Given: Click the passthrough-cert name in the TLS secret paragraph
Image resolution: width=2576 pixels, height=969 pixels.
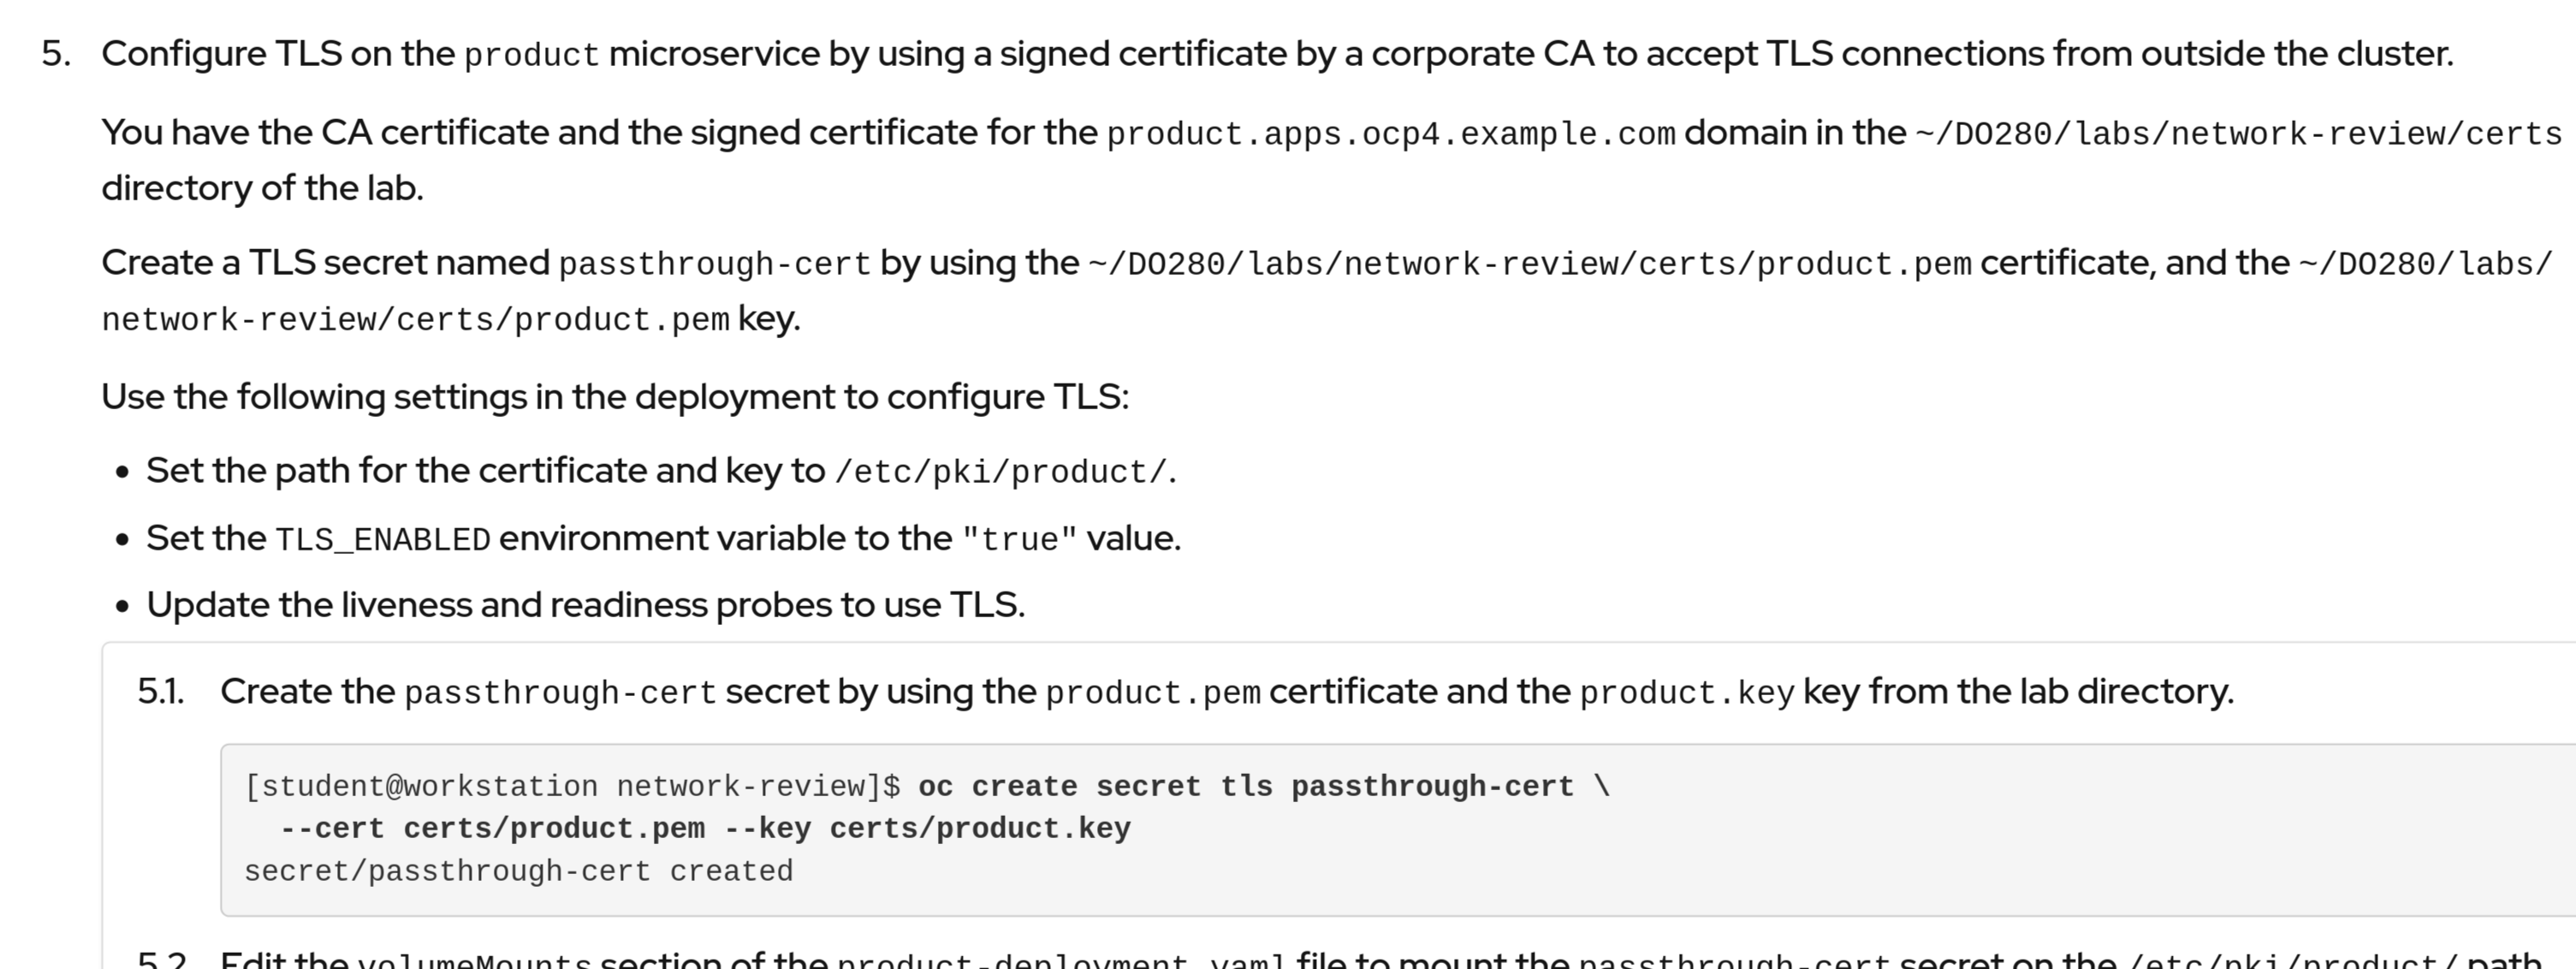Looking at the screenshot, I should point(714,264).
